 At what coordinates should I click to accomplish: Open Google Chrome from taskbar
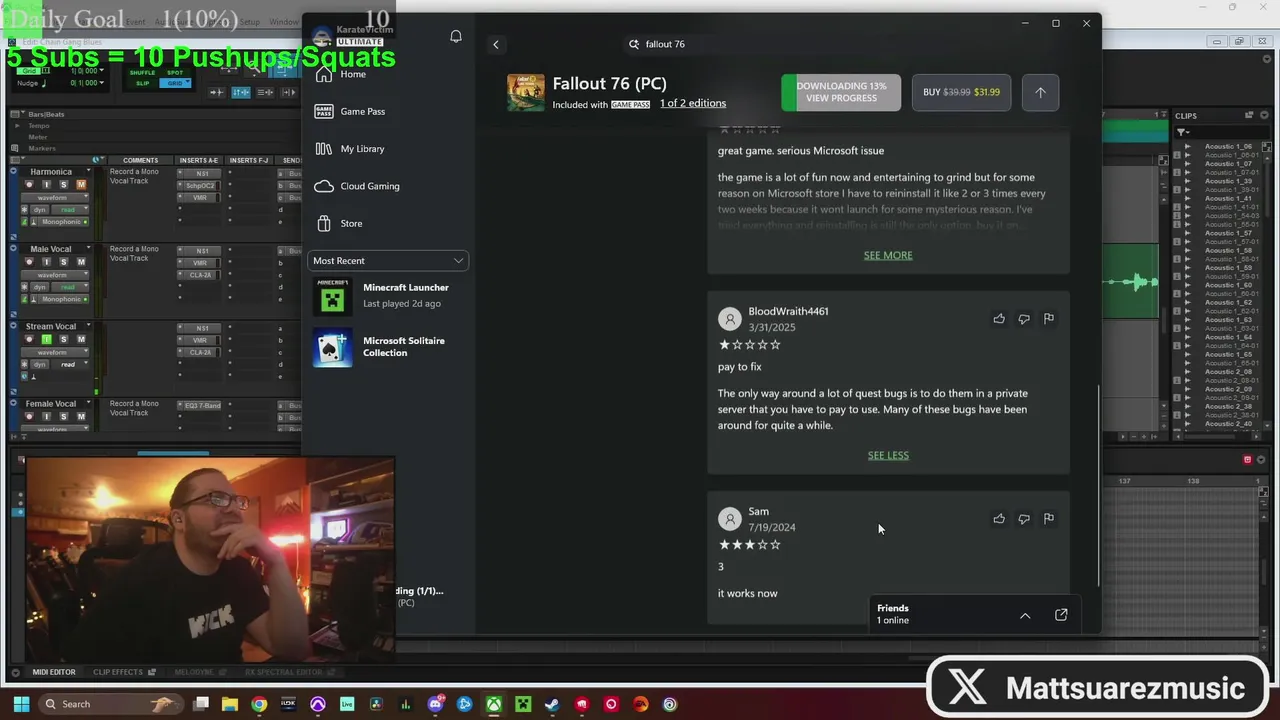(259, 704)
